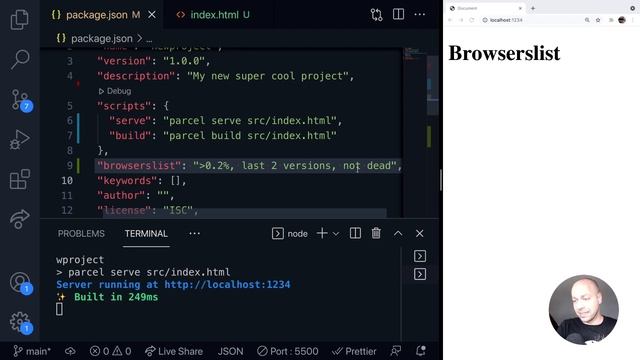This screenshot has height=360, width=640.
Task: Open the launch profile dropdown arrow
Action: [336, 233]
